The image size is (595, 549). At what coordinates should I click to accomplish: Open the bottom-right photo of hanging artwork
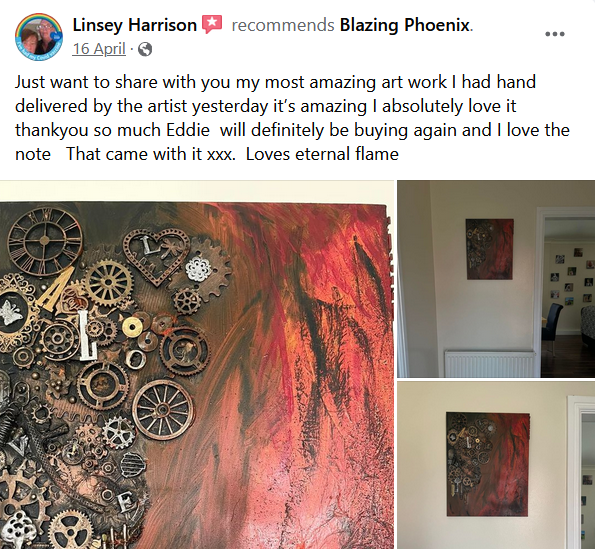click(496, 466)
